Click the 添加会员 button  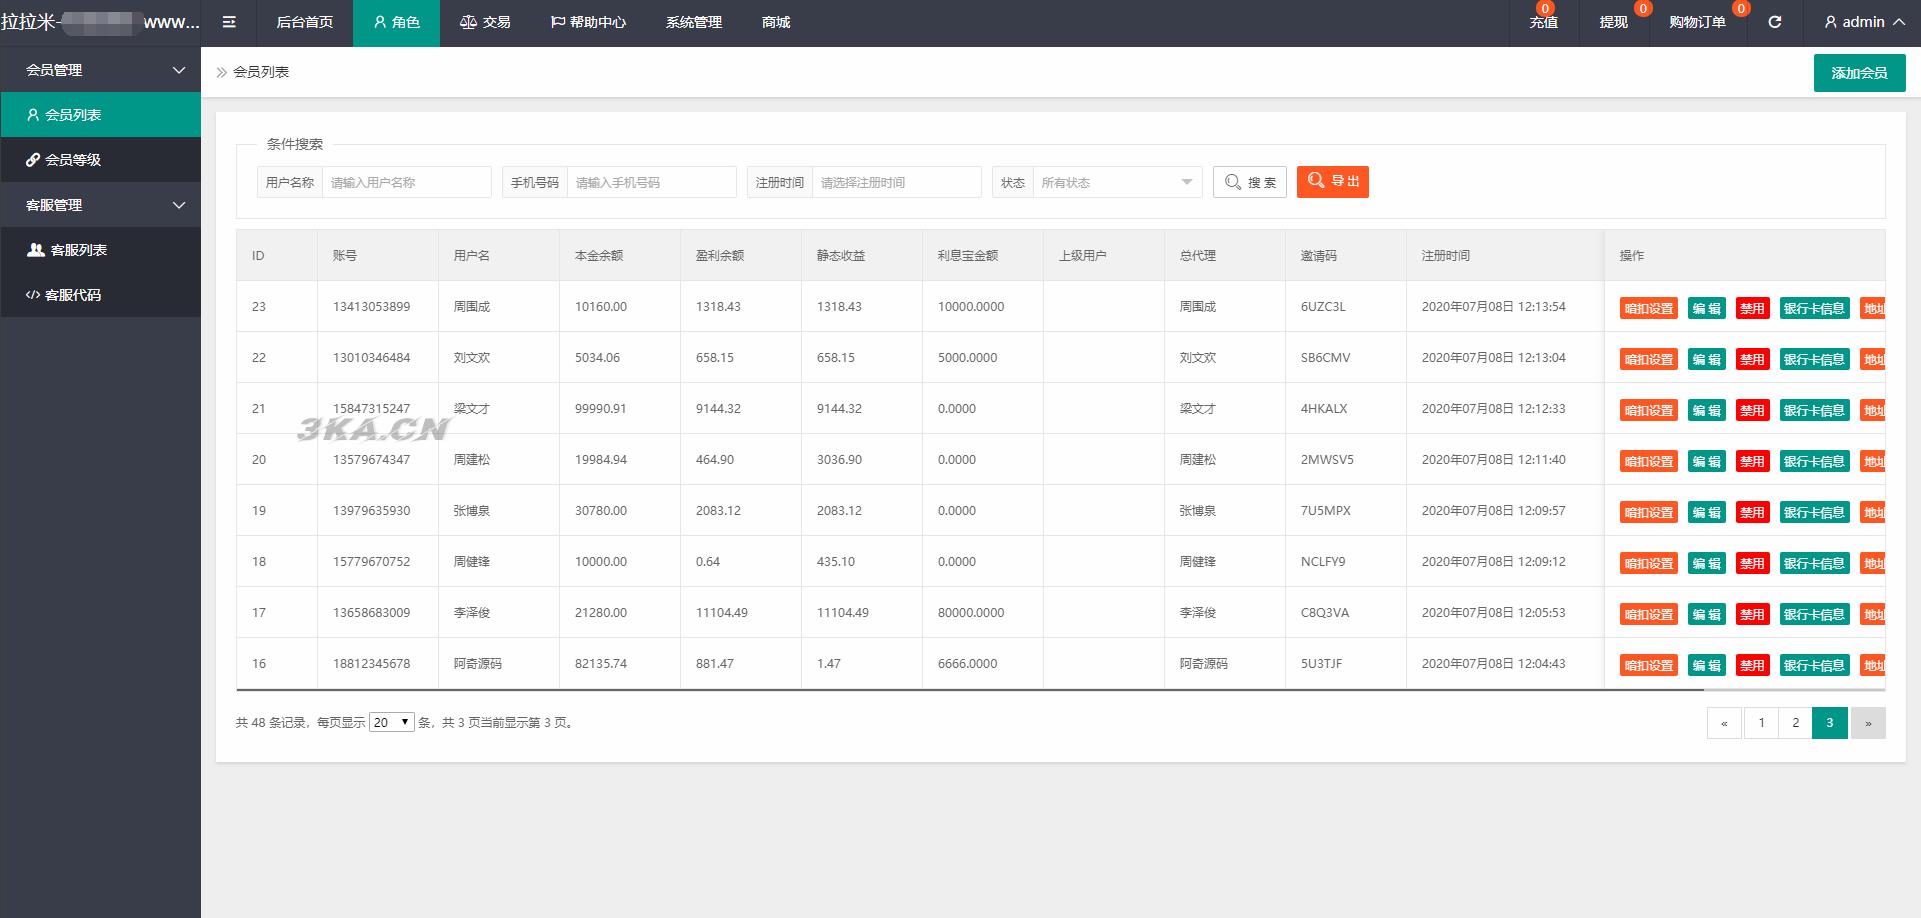(1859, 73)
